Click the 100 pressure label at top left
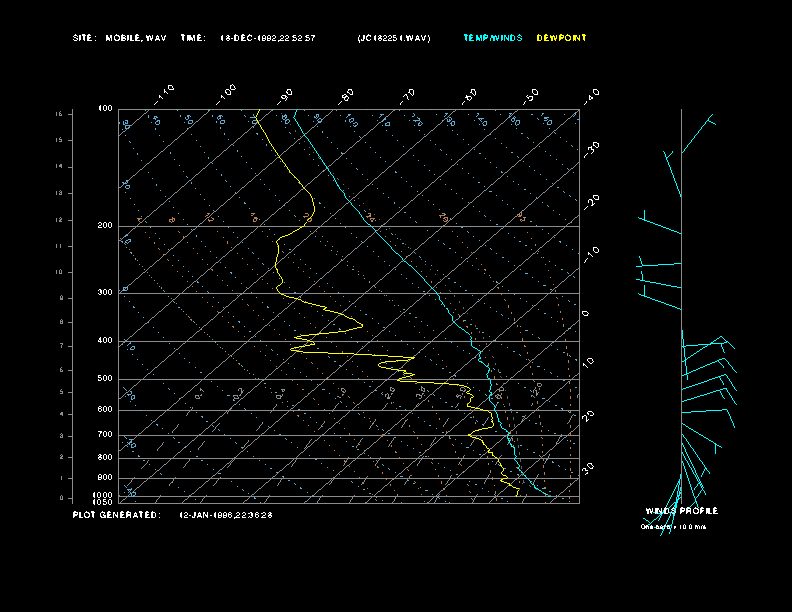The width and height of the screenshot is (792, 612). [105, 108]
